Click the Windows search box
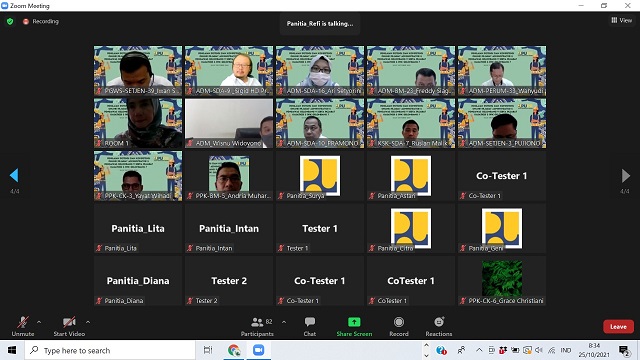The image size is (640, 360). pyautogui.click(x=110, y=350)
